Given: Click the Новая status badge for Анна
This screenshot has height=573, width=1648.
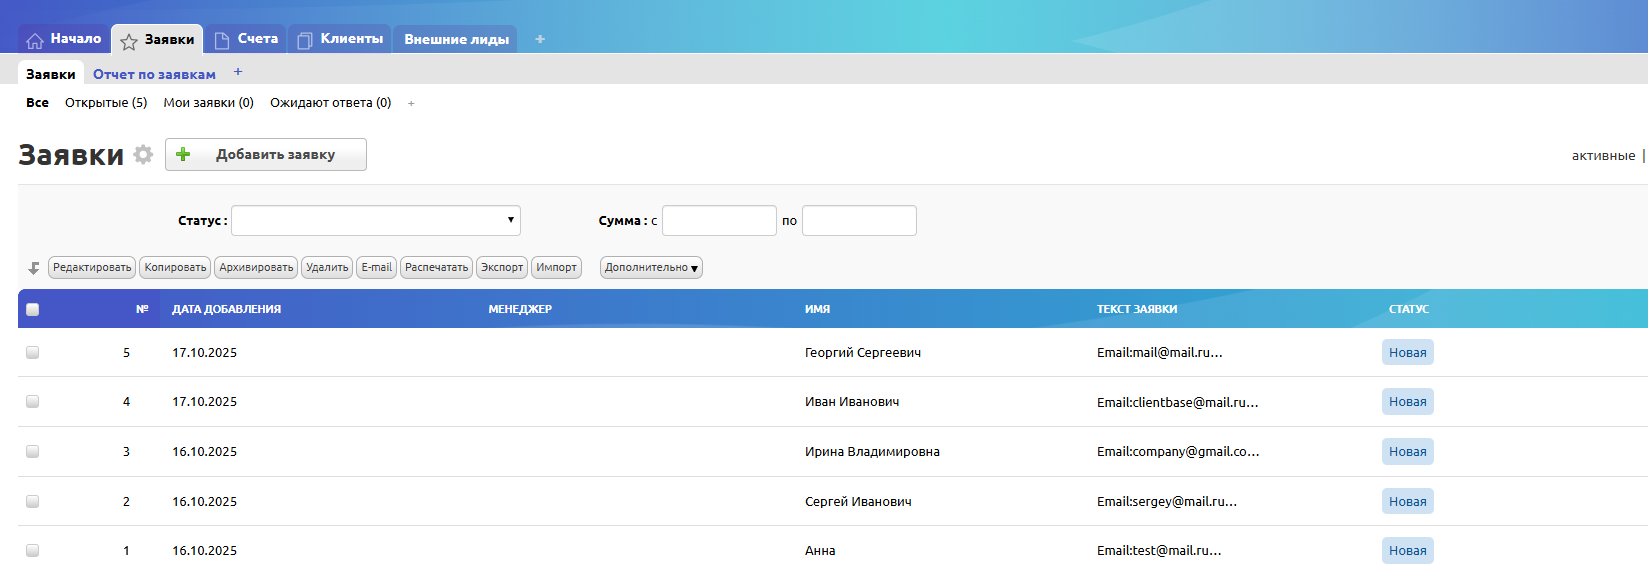Looking at the screenshot, I should point(1407,551).
